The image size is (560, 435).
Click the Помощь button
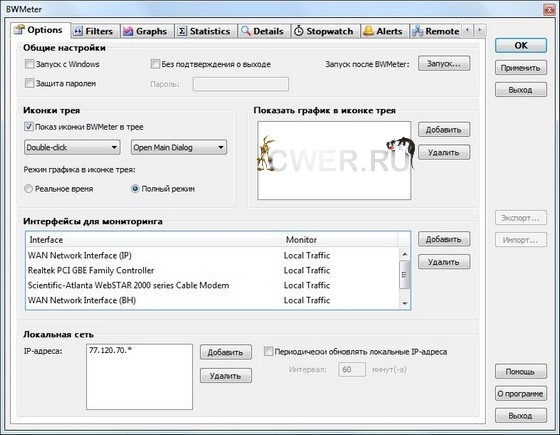521,371
